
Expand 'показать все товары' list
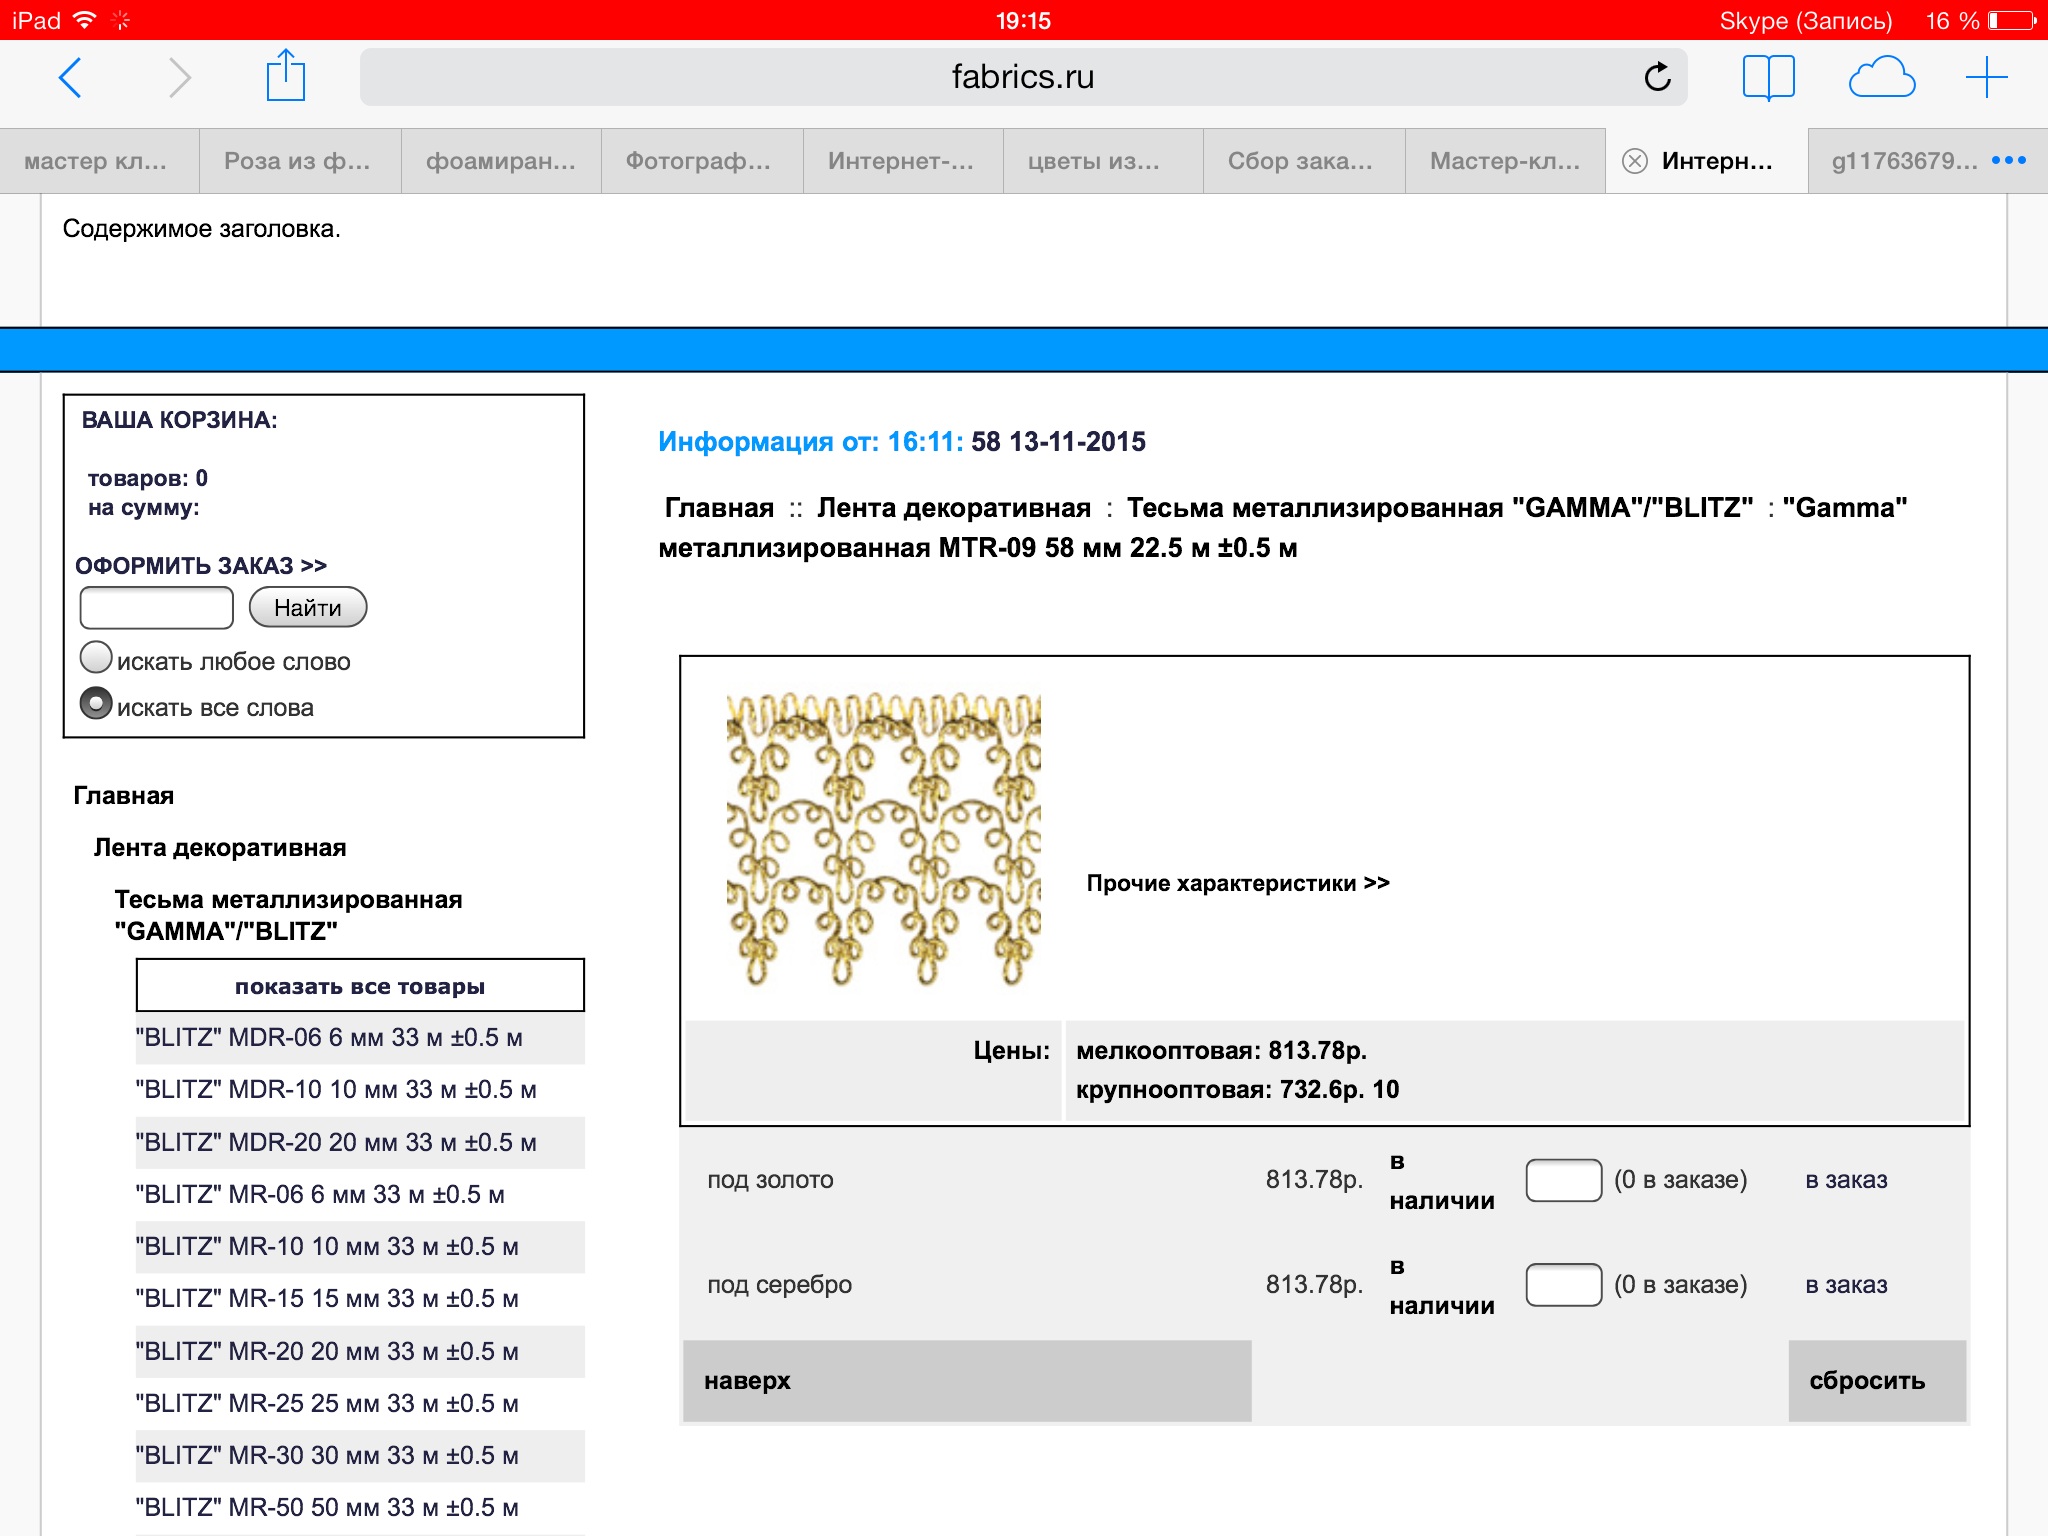[360, 986]
